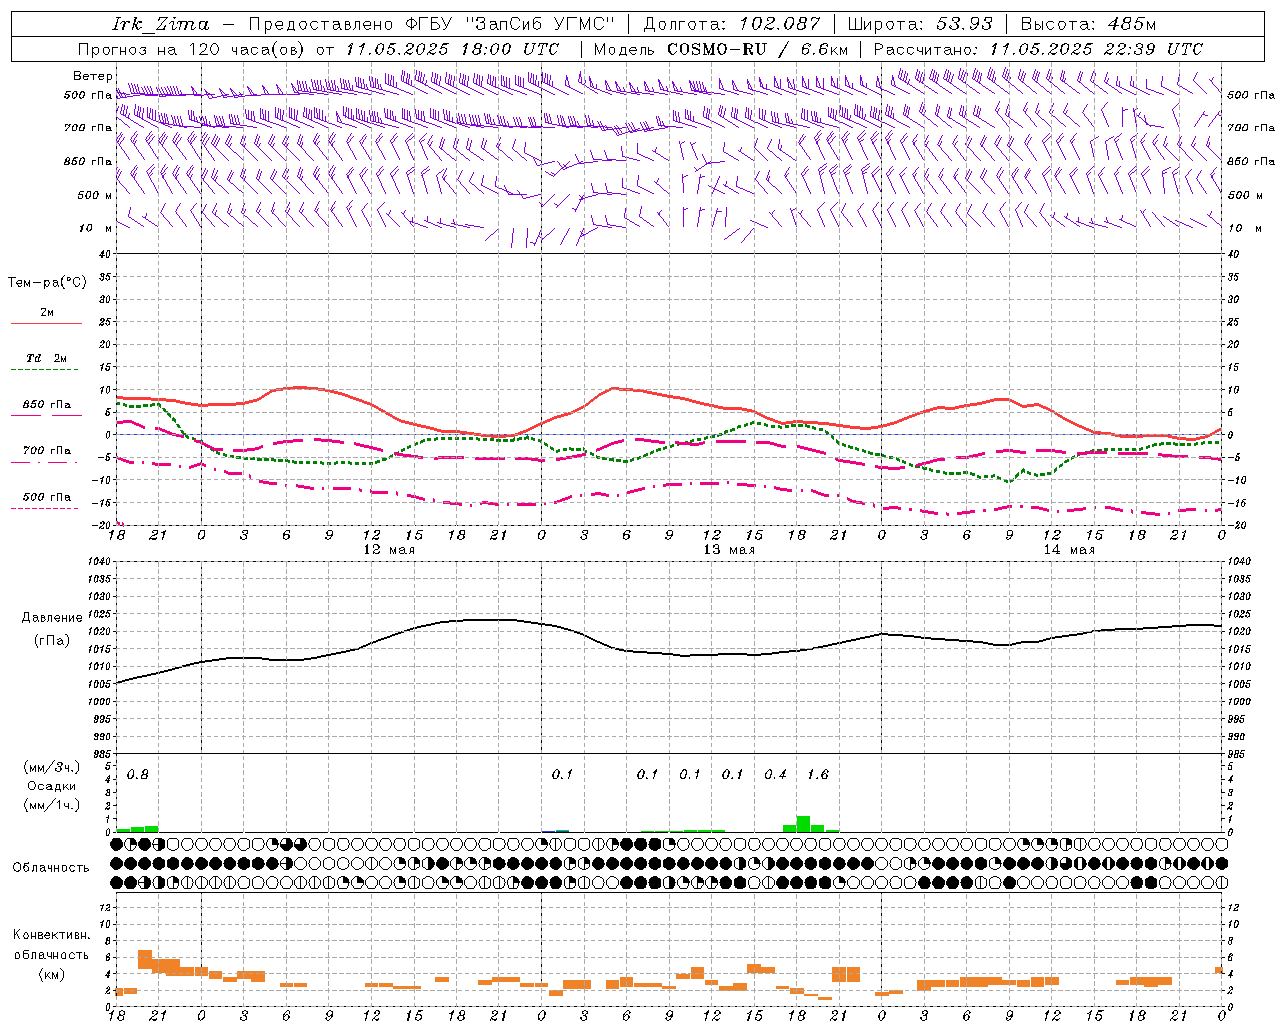Click the Осадки precipitation label

click(x=51, y=786)
